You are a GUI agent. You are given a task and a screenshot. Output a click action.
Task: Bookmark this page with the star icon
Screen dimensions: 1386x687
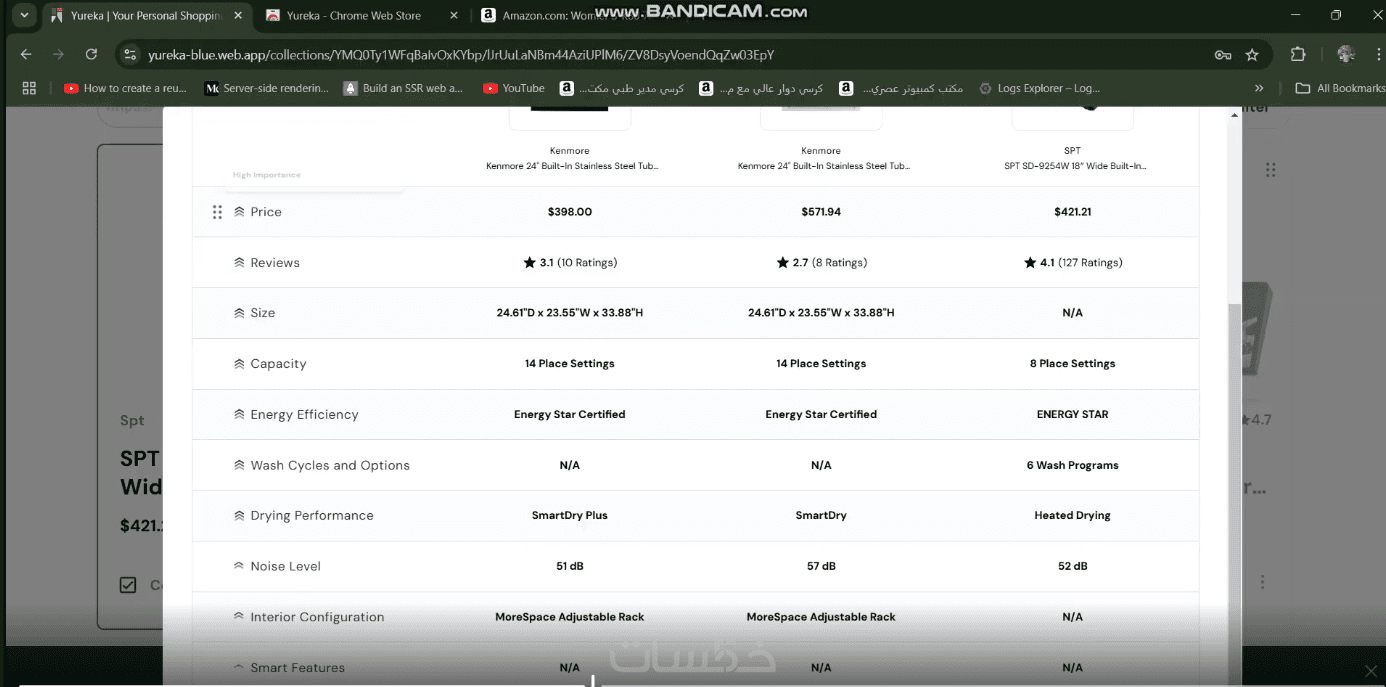coord(1252,55)
